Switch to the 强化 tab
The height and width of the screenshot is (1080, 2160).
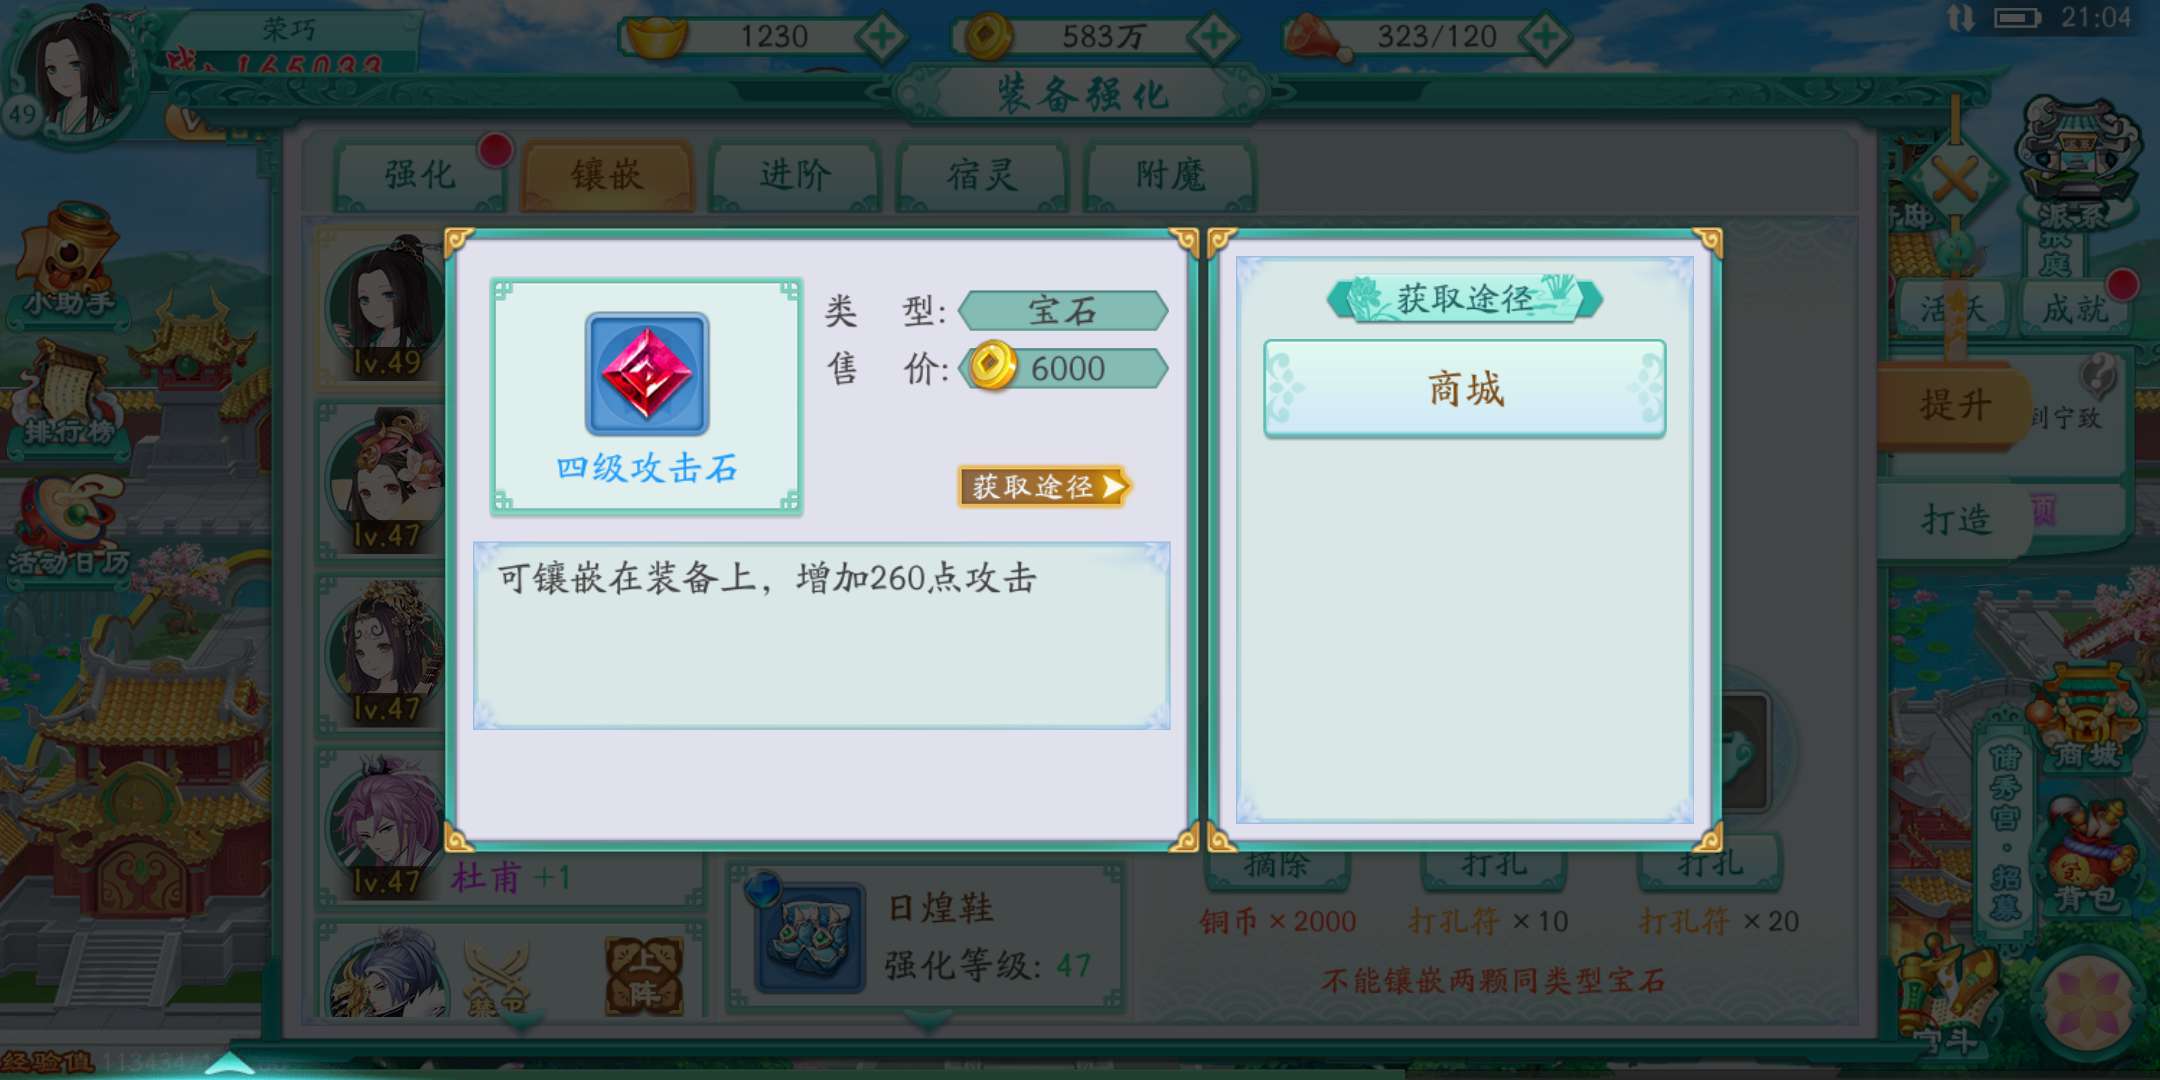click(420, 175)
